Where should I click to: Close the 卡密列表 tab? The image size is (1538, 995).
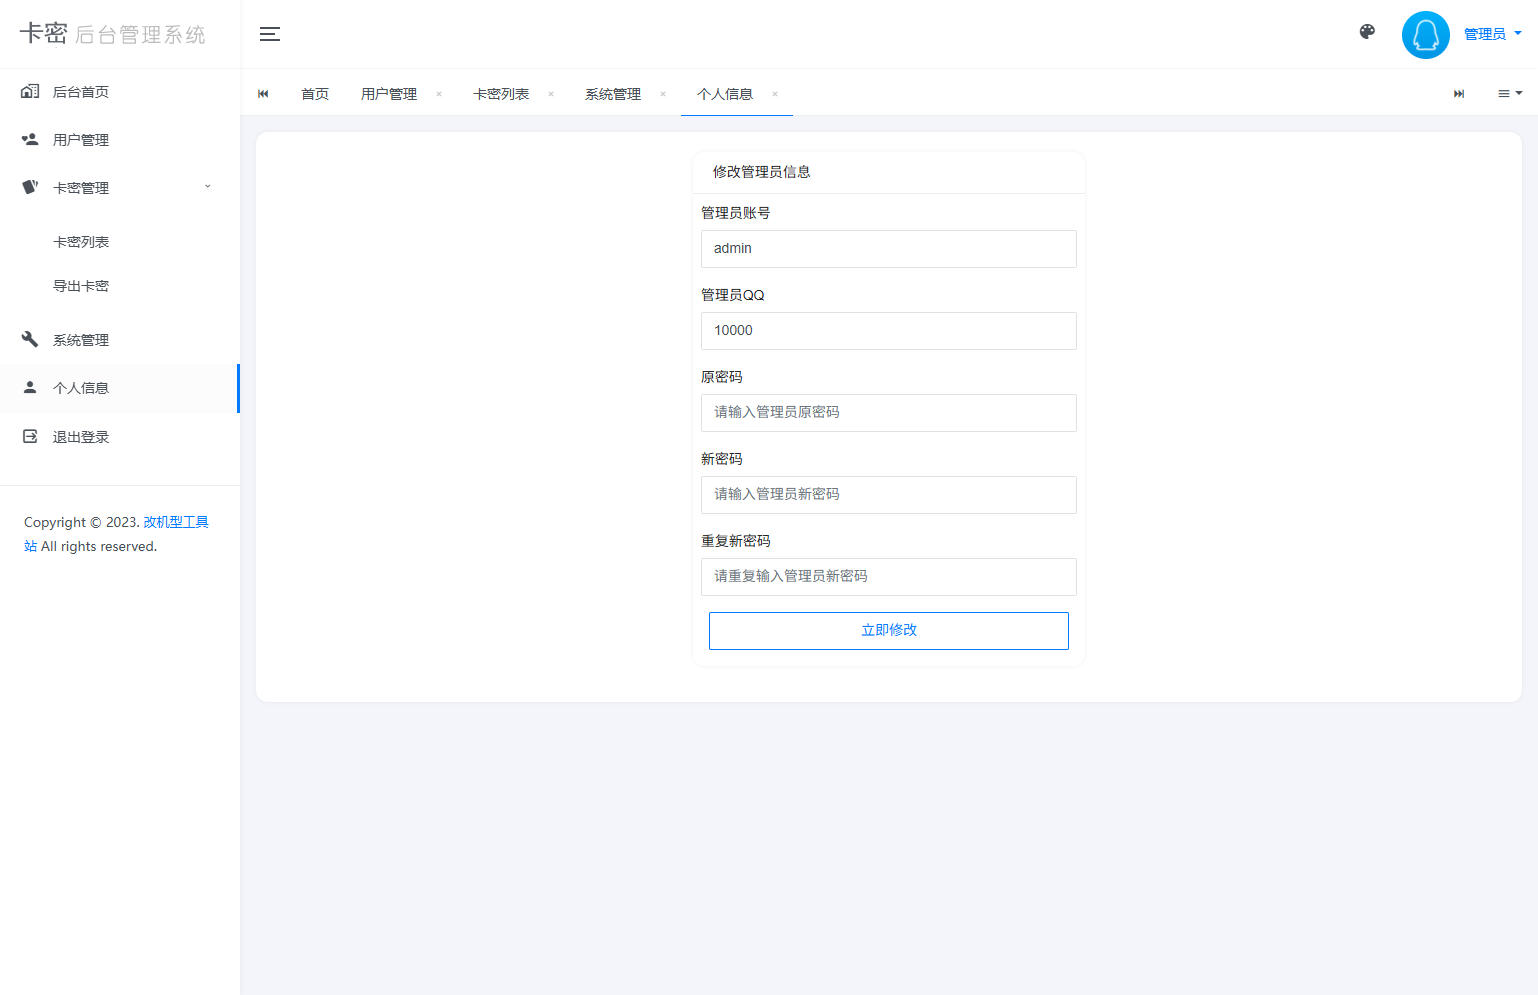point(551,94)
